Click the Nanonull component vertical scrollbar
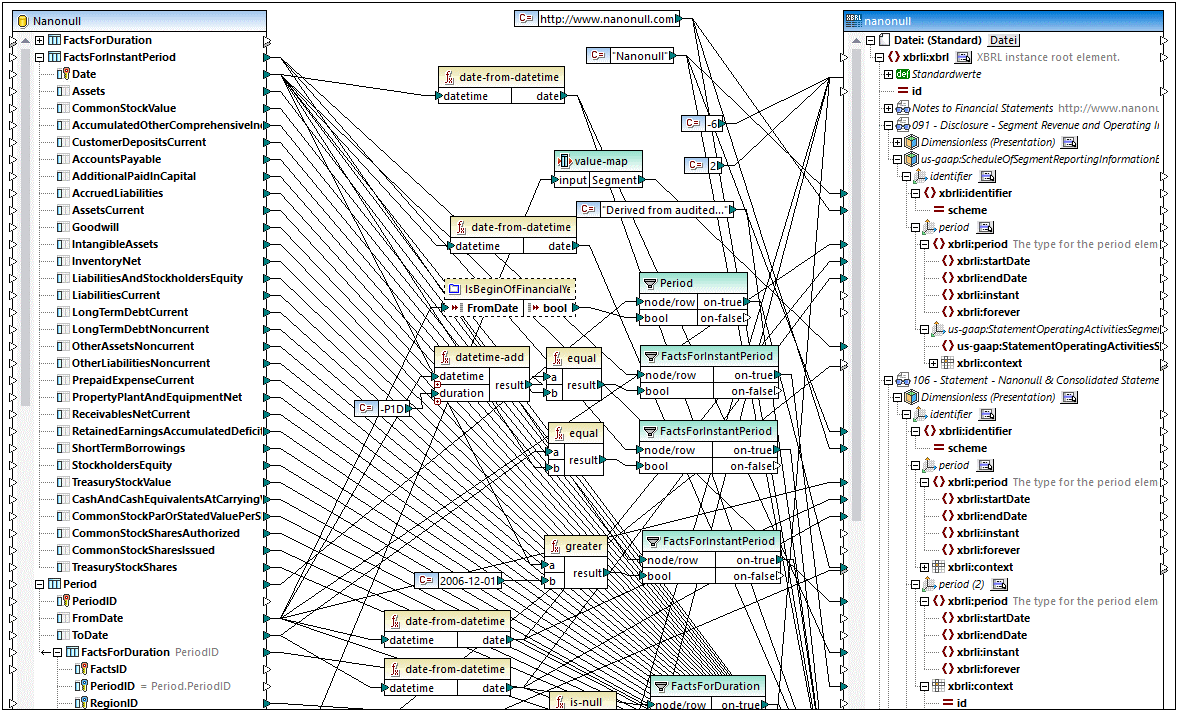 24,300
